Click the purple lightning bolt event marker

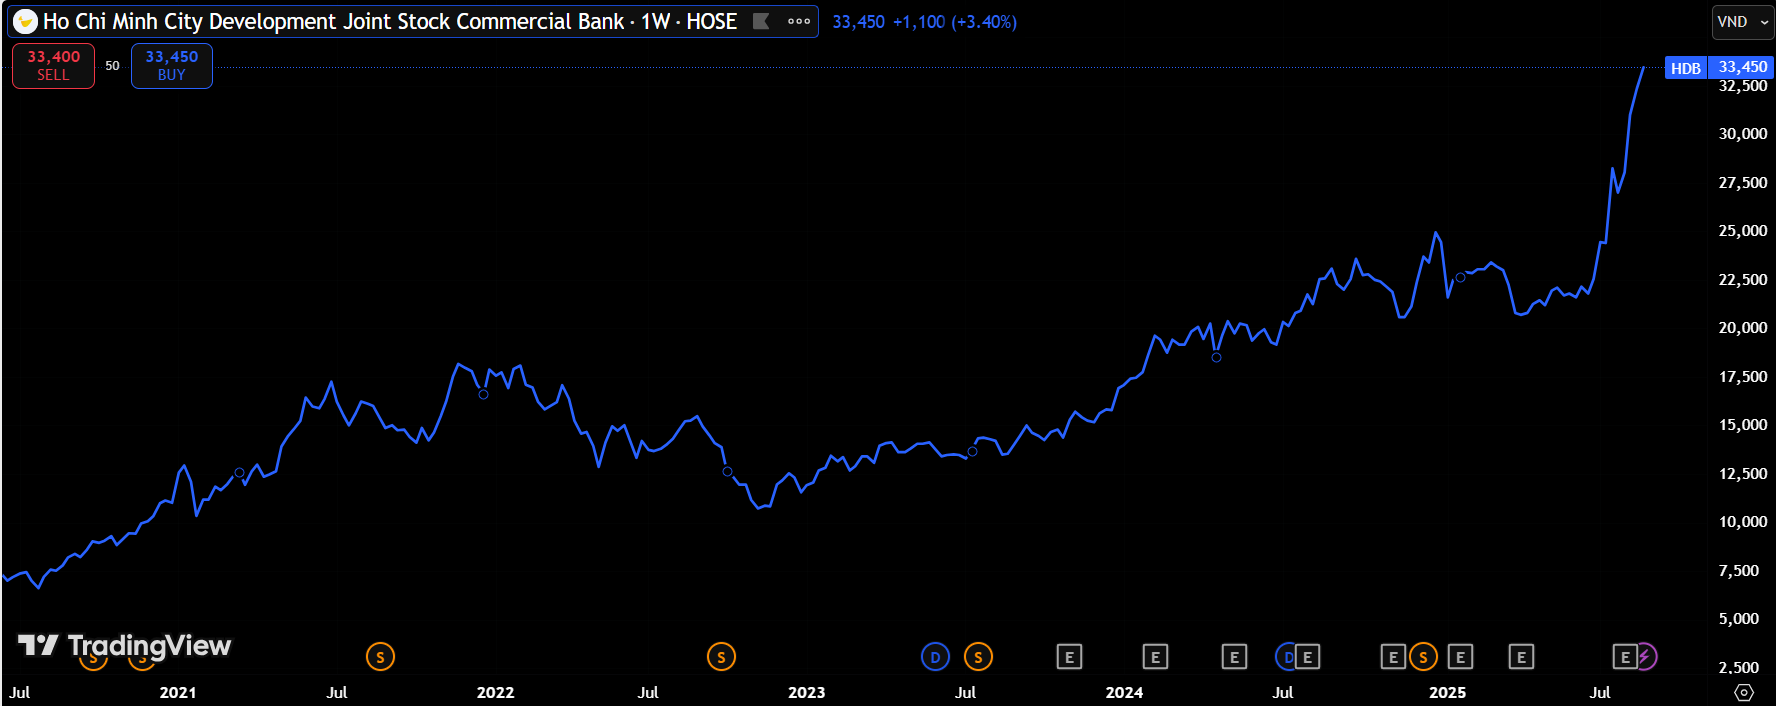pyautogui.click(x=1646, y=657)
